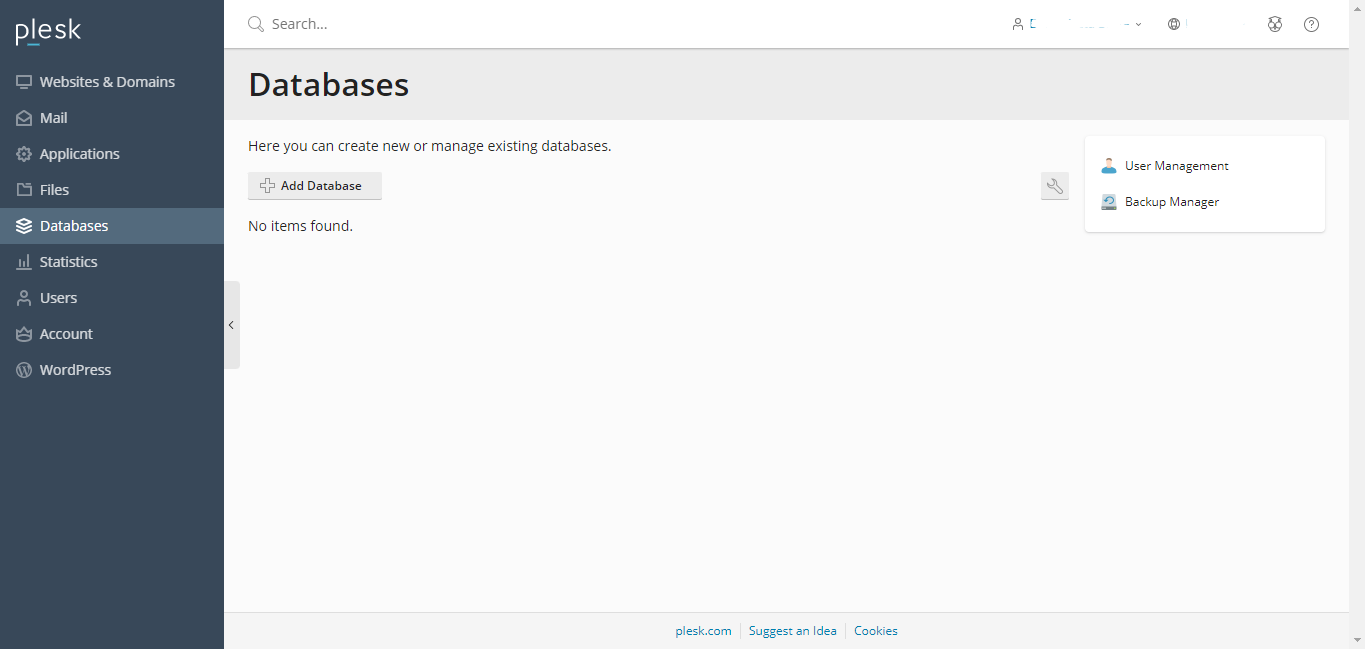Collapse the sidebar with arrow handle

pos(232,325)
